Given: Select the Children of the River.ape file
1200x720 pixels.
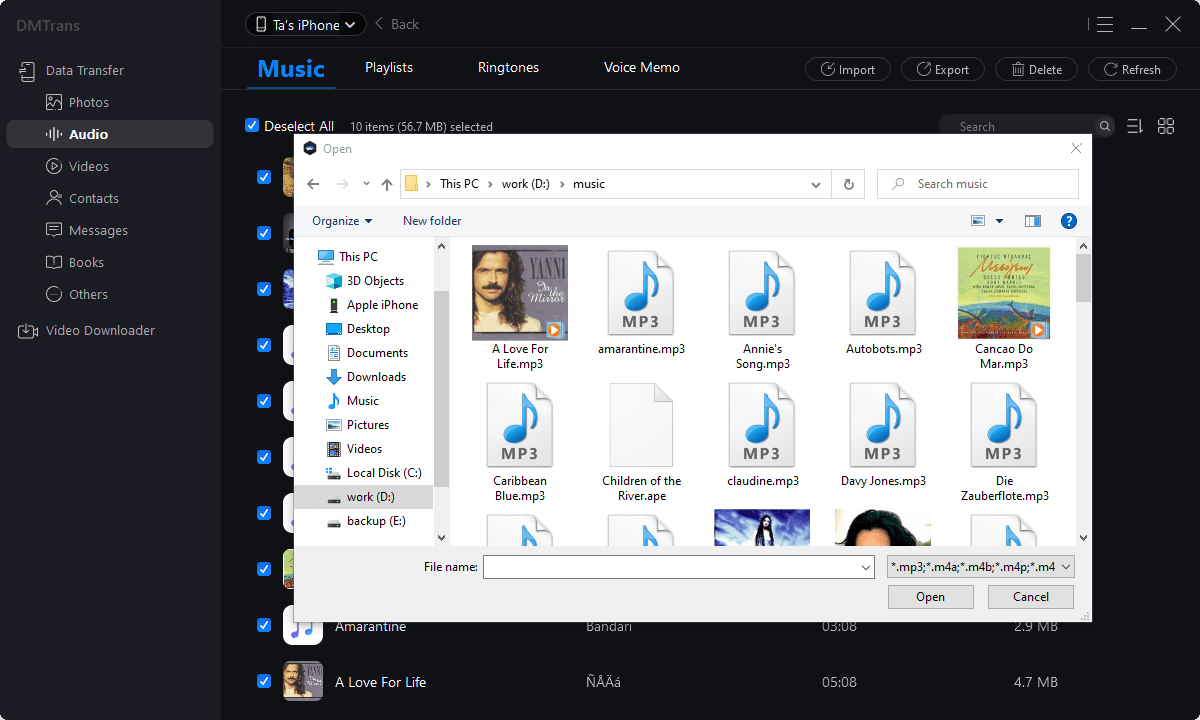Looking at the screenshot, I should tap(641, 442).
